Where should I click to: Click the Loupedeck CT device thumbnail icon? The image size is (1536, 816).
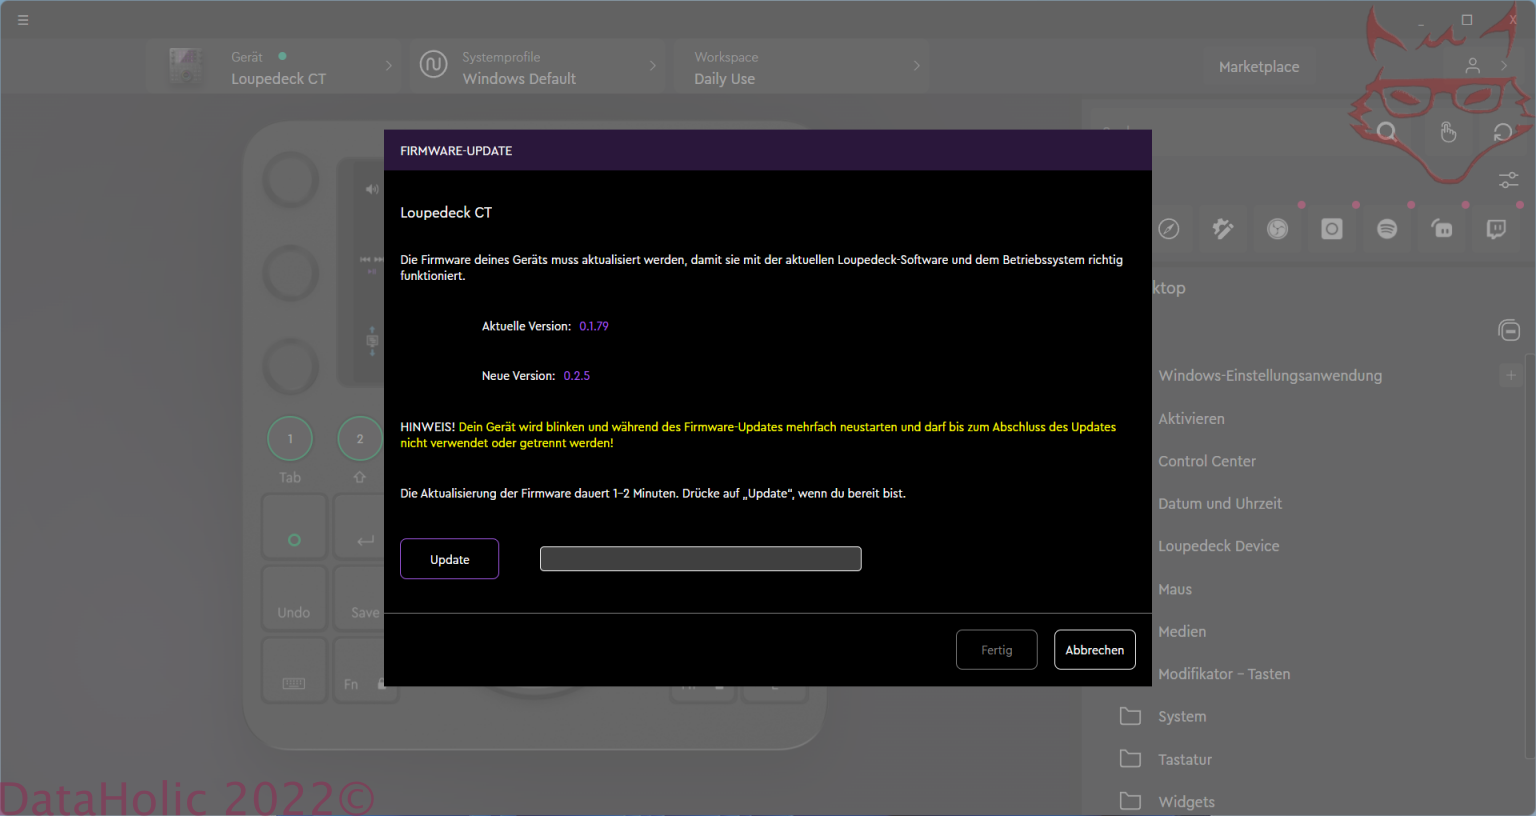coord(186,66)
